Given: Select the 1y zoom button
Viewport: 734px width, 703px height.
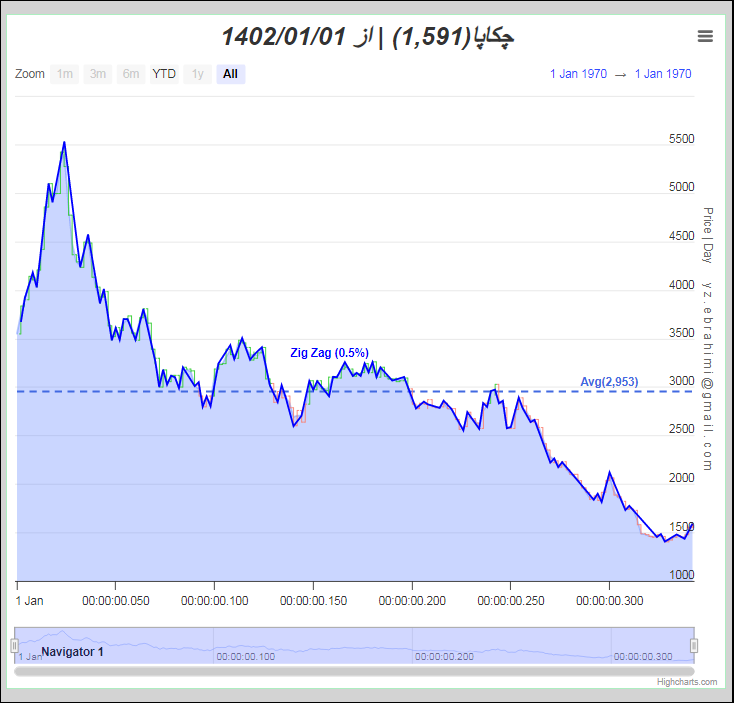Looking at the screenshot, I should [198, 74].
